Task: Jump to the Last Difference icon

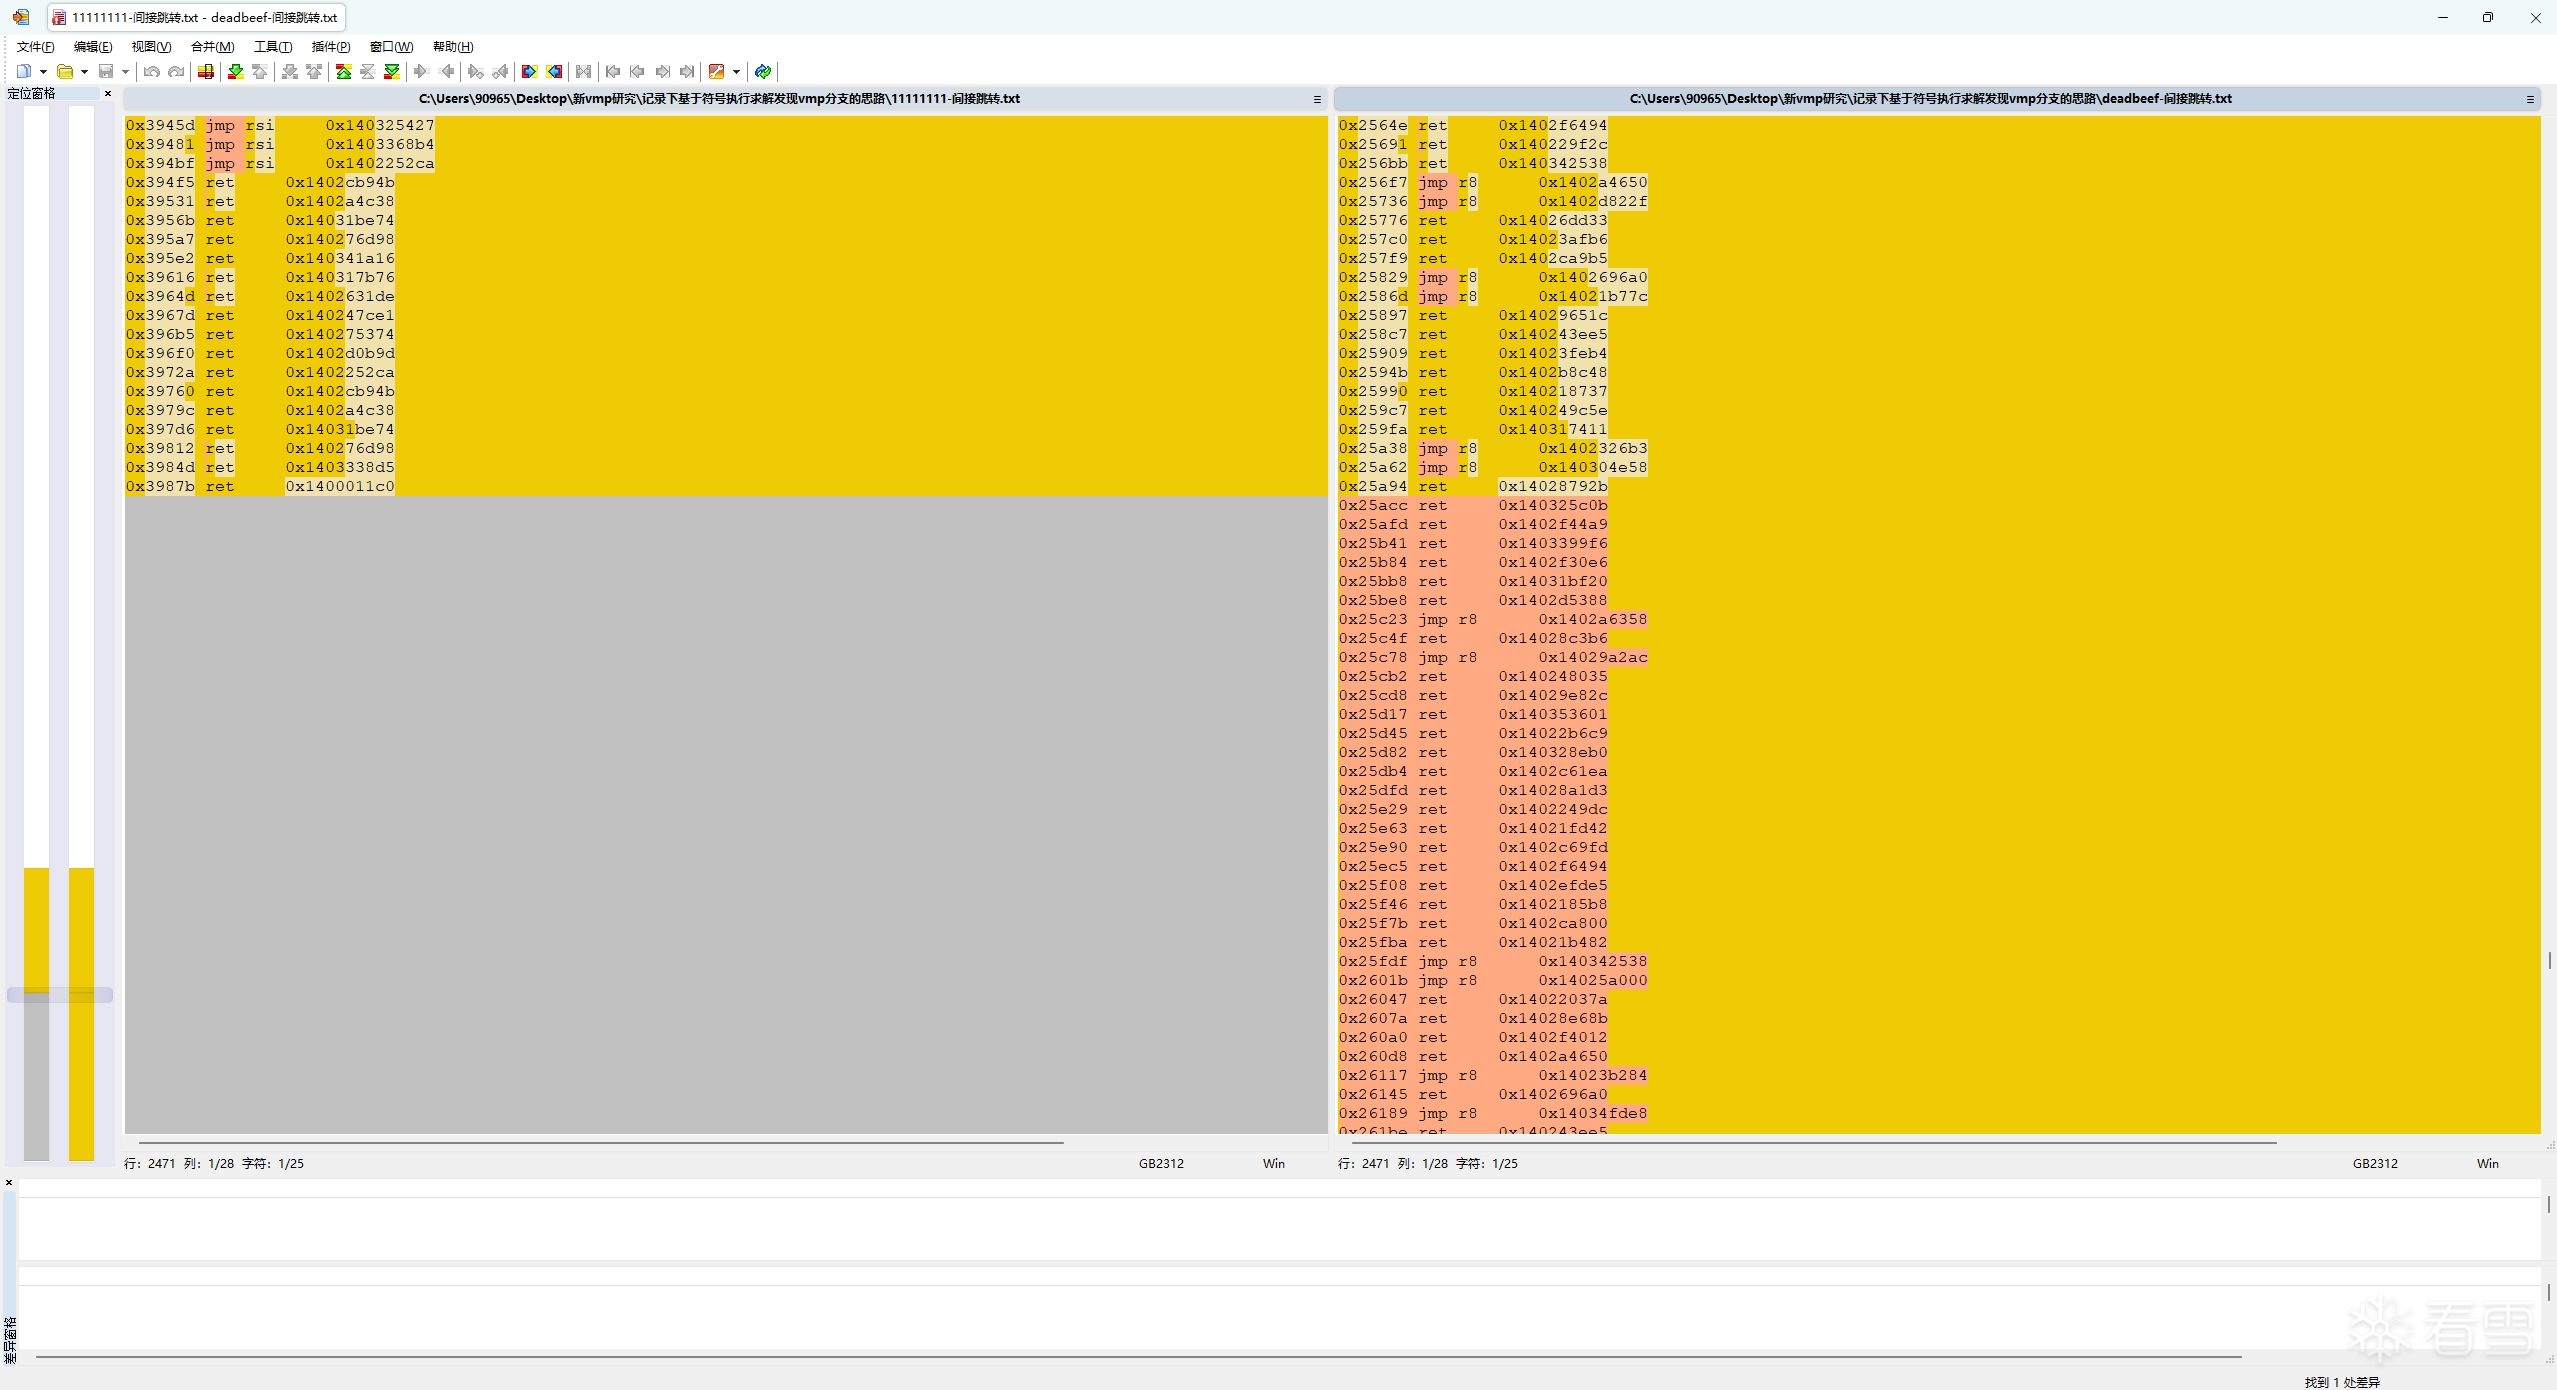Action: point(392,71)
